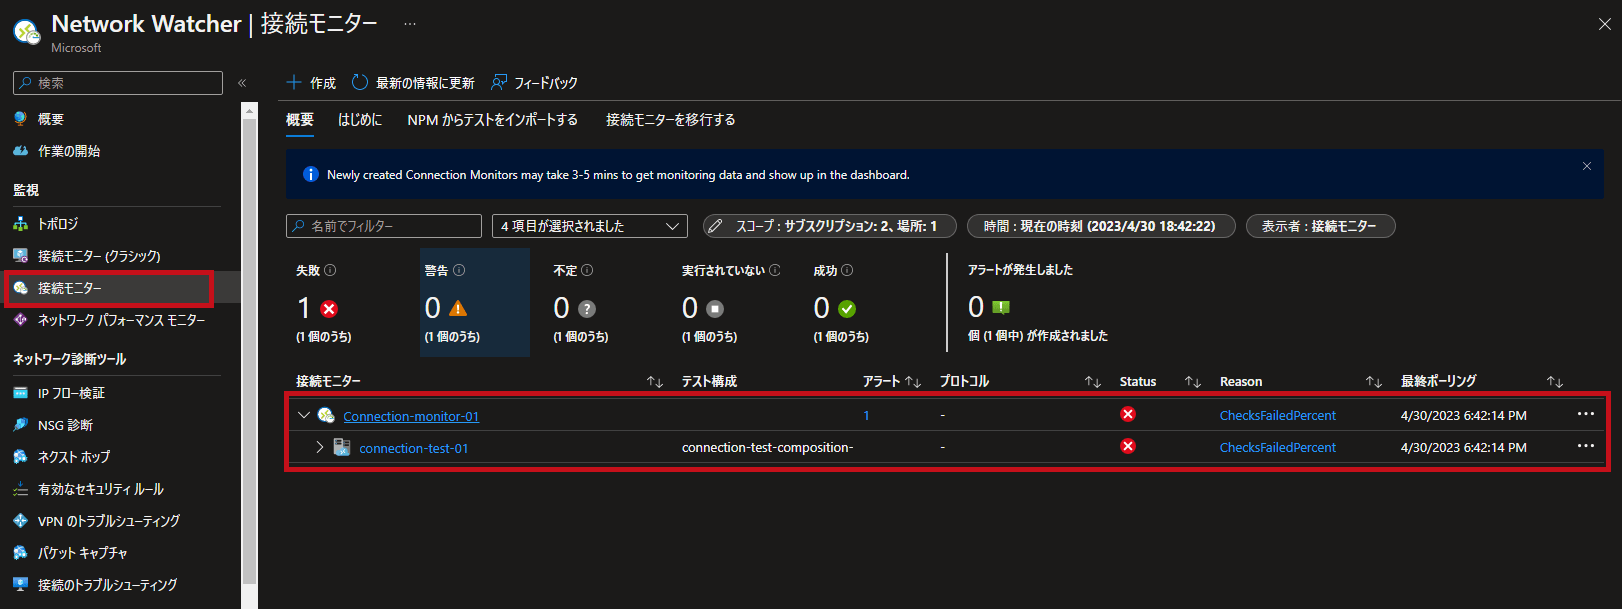
Task: Open 接続モニターを移行する tab
Action: coord(671,120)
